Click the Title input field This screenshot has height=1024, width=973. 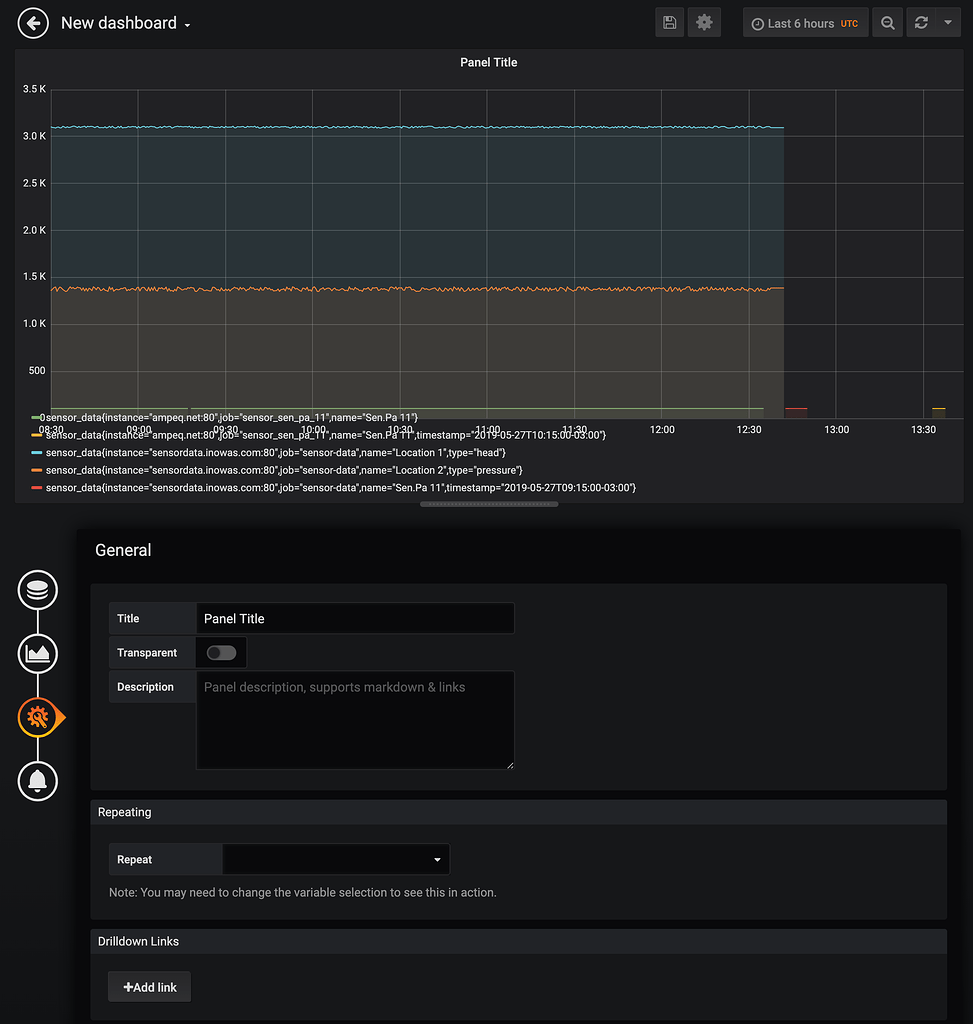point(355,618)
